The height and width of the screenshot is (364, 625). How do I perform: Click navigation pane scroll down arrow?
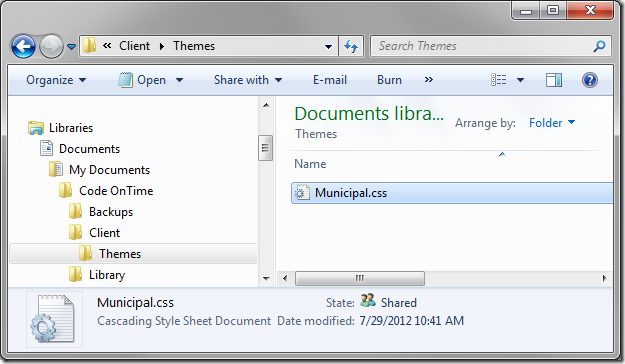point(266,279)
